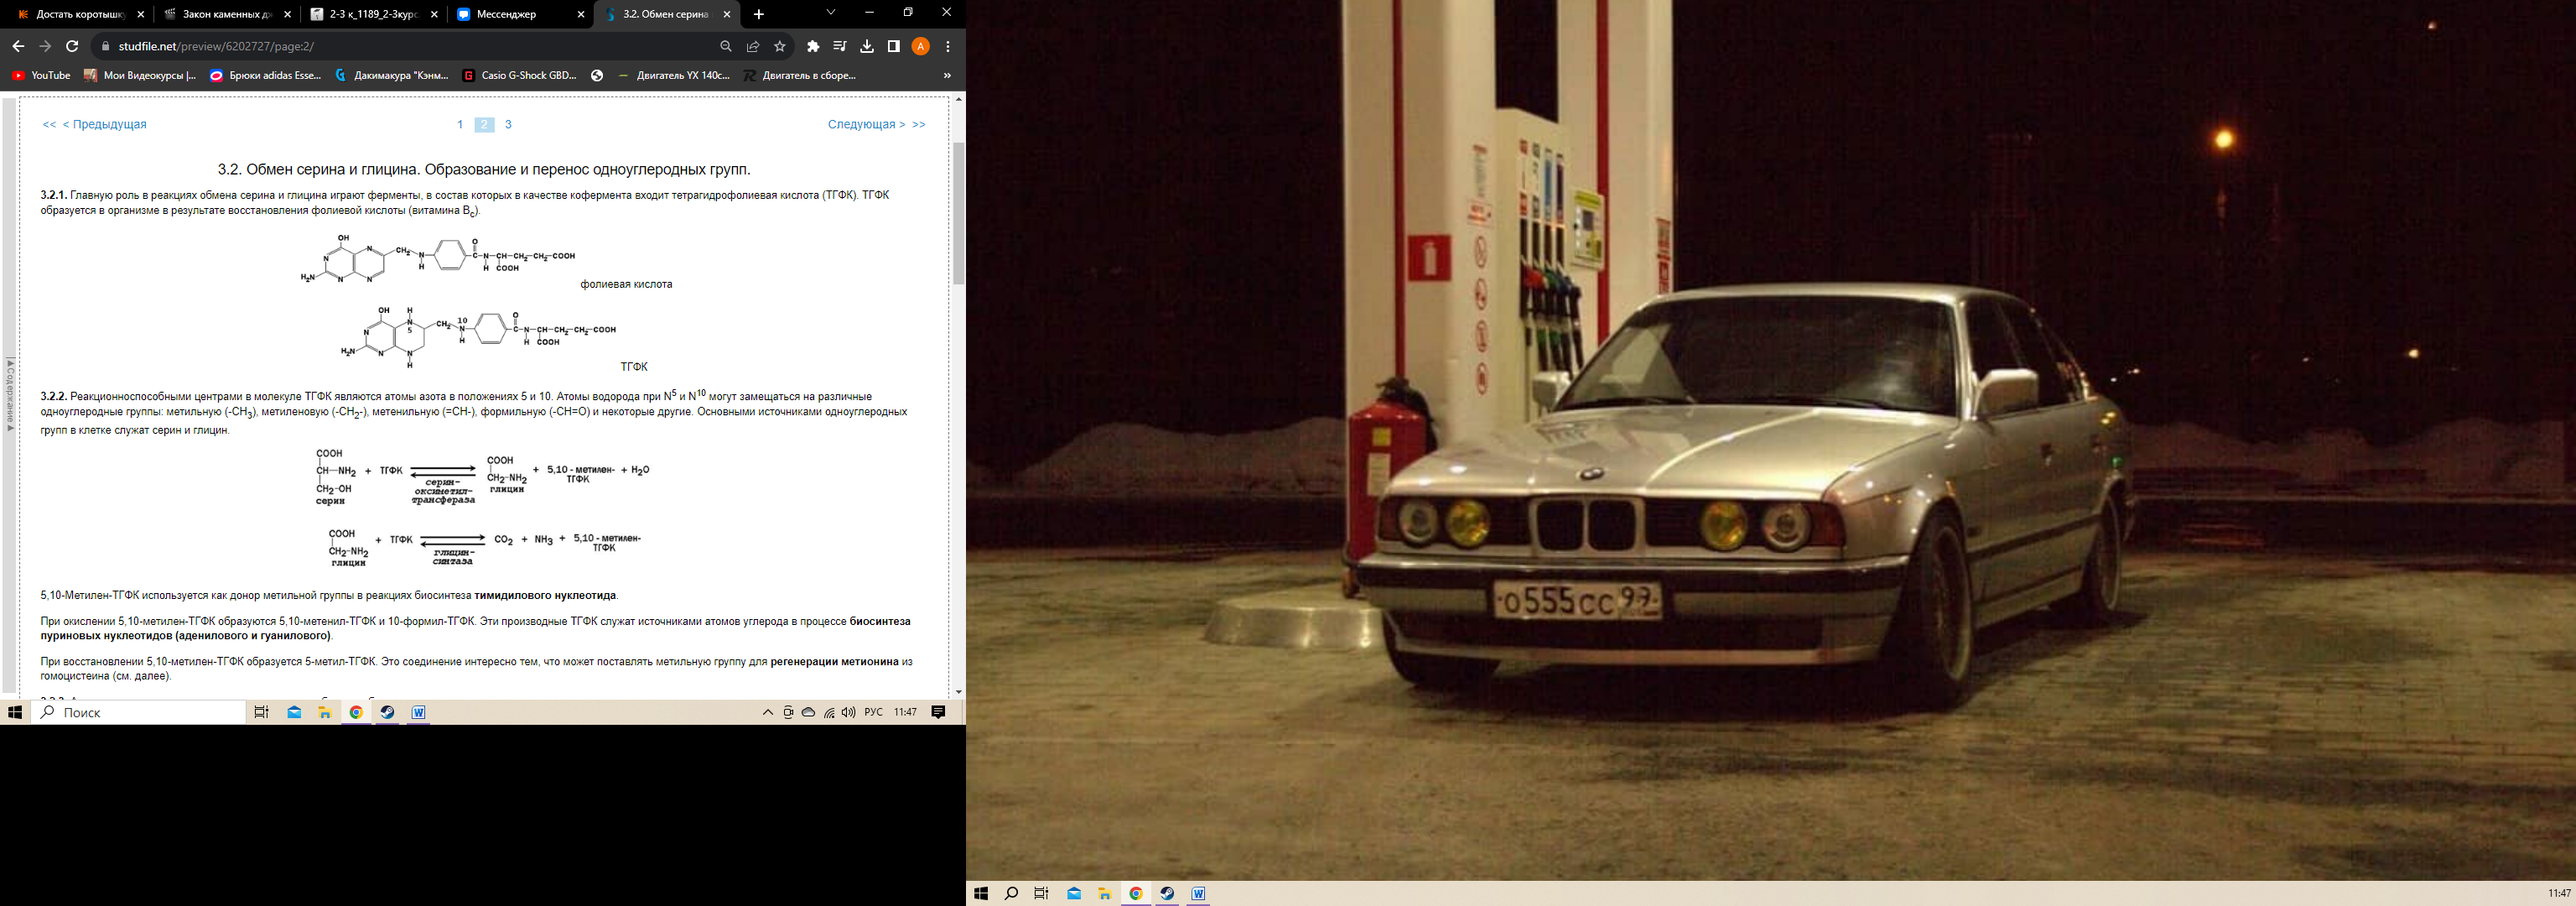Show Chrome downloads
2576x906 pixels.
(867, 46)
